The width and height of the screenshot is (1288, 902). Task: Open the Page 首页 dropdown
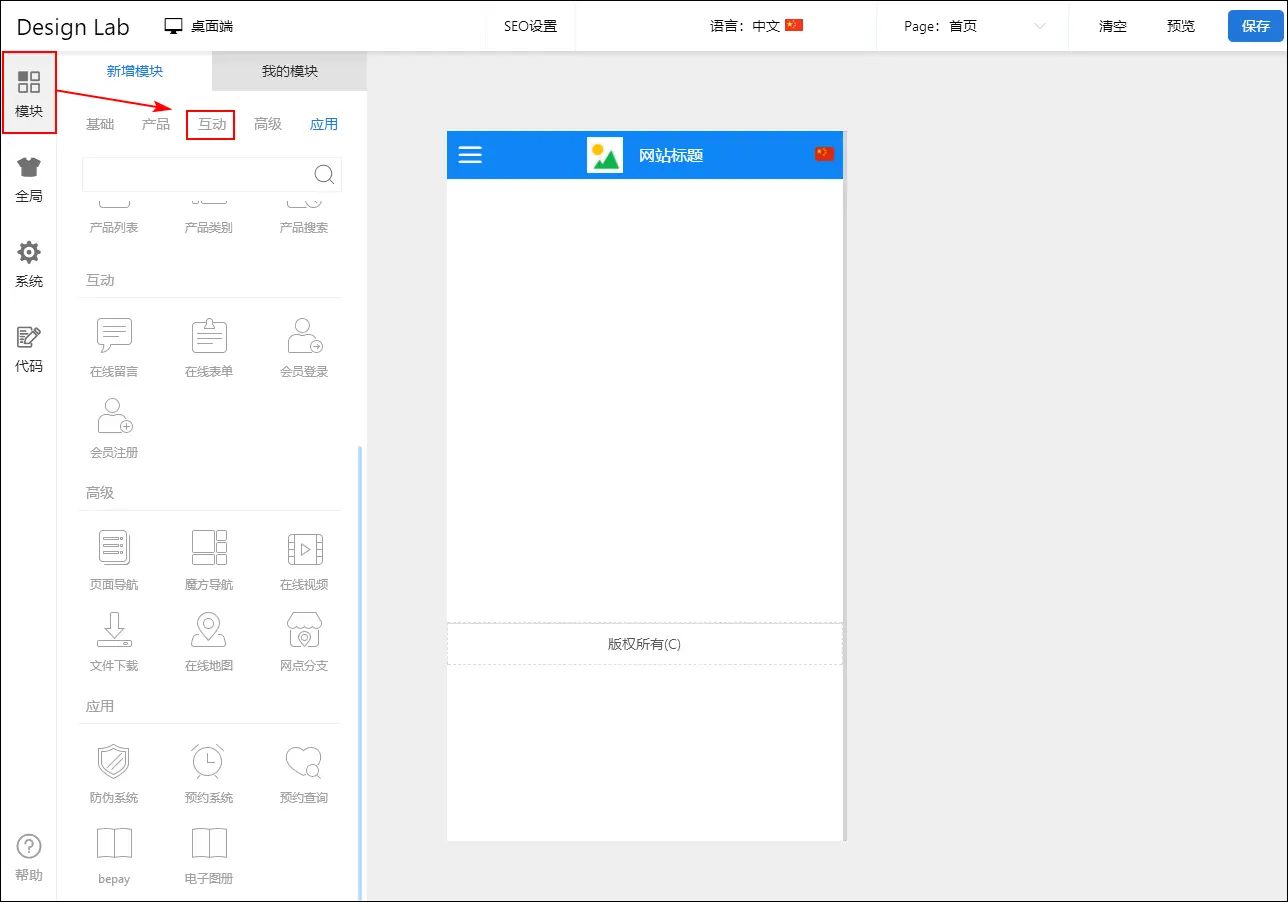(x=973, y=27)
